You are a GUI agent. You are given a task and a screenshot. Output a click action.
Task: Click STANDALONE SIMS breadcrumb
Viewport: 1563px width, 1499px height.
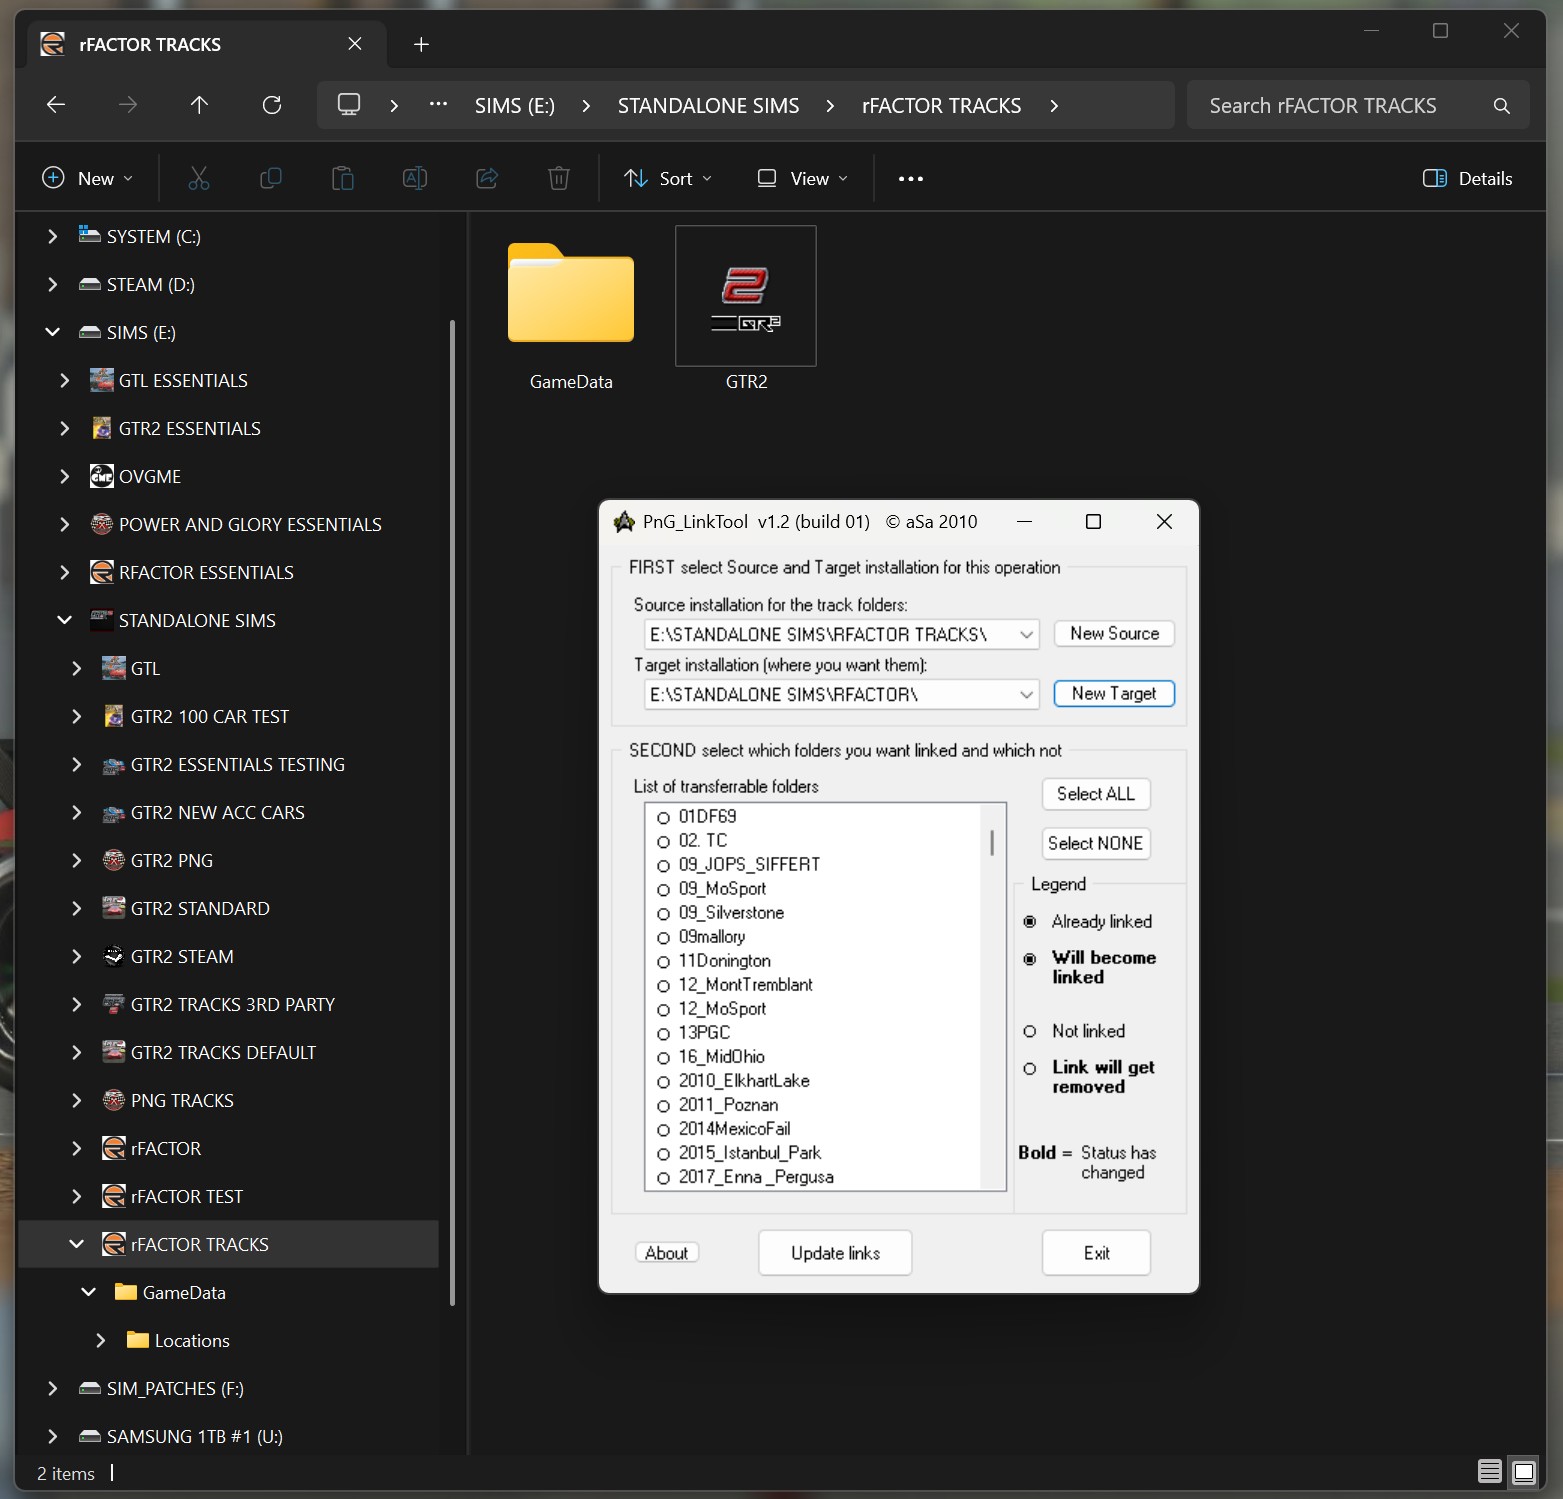pos(708,106)
